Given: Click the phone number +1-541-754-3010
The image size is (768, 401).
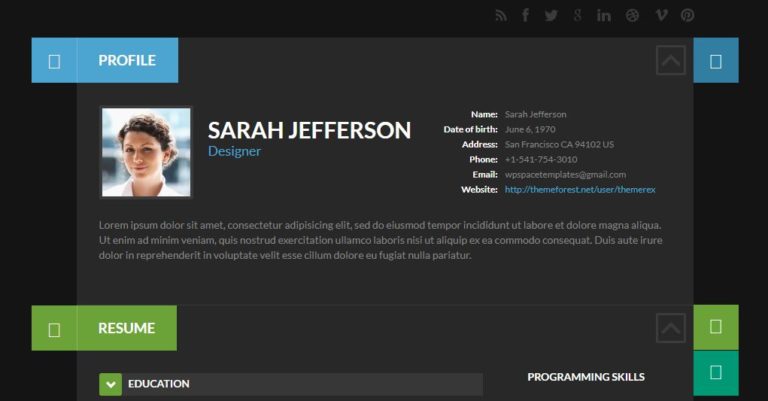Looking at the screenshot, I should pyautogui.click(x=541, y=160).
